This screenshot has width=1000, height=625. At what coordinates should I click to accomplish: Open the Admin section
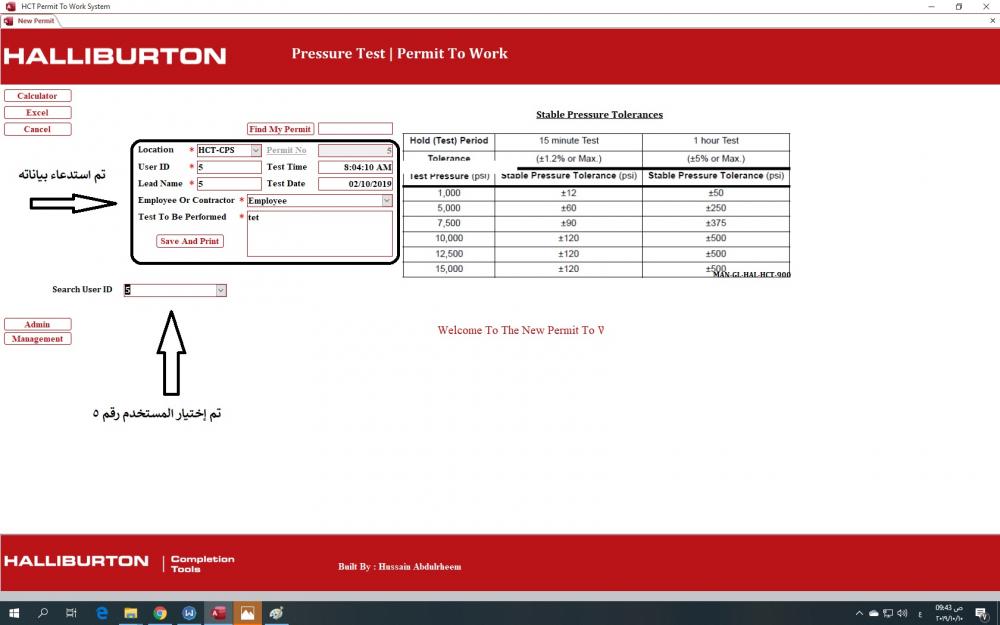[x=38, y=324]
